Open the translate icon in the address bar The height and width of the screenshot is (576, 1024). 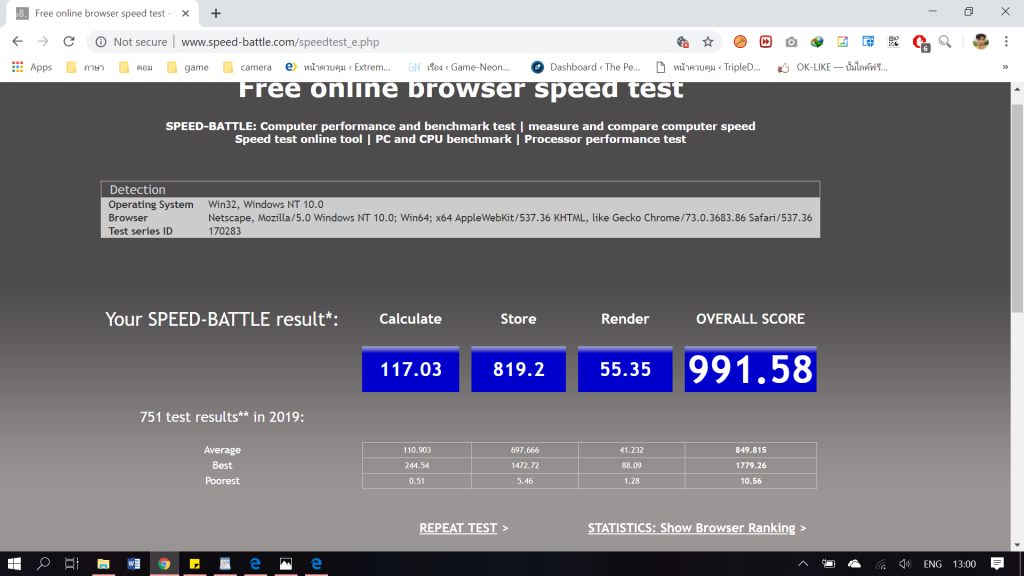[x=682, y=42]
